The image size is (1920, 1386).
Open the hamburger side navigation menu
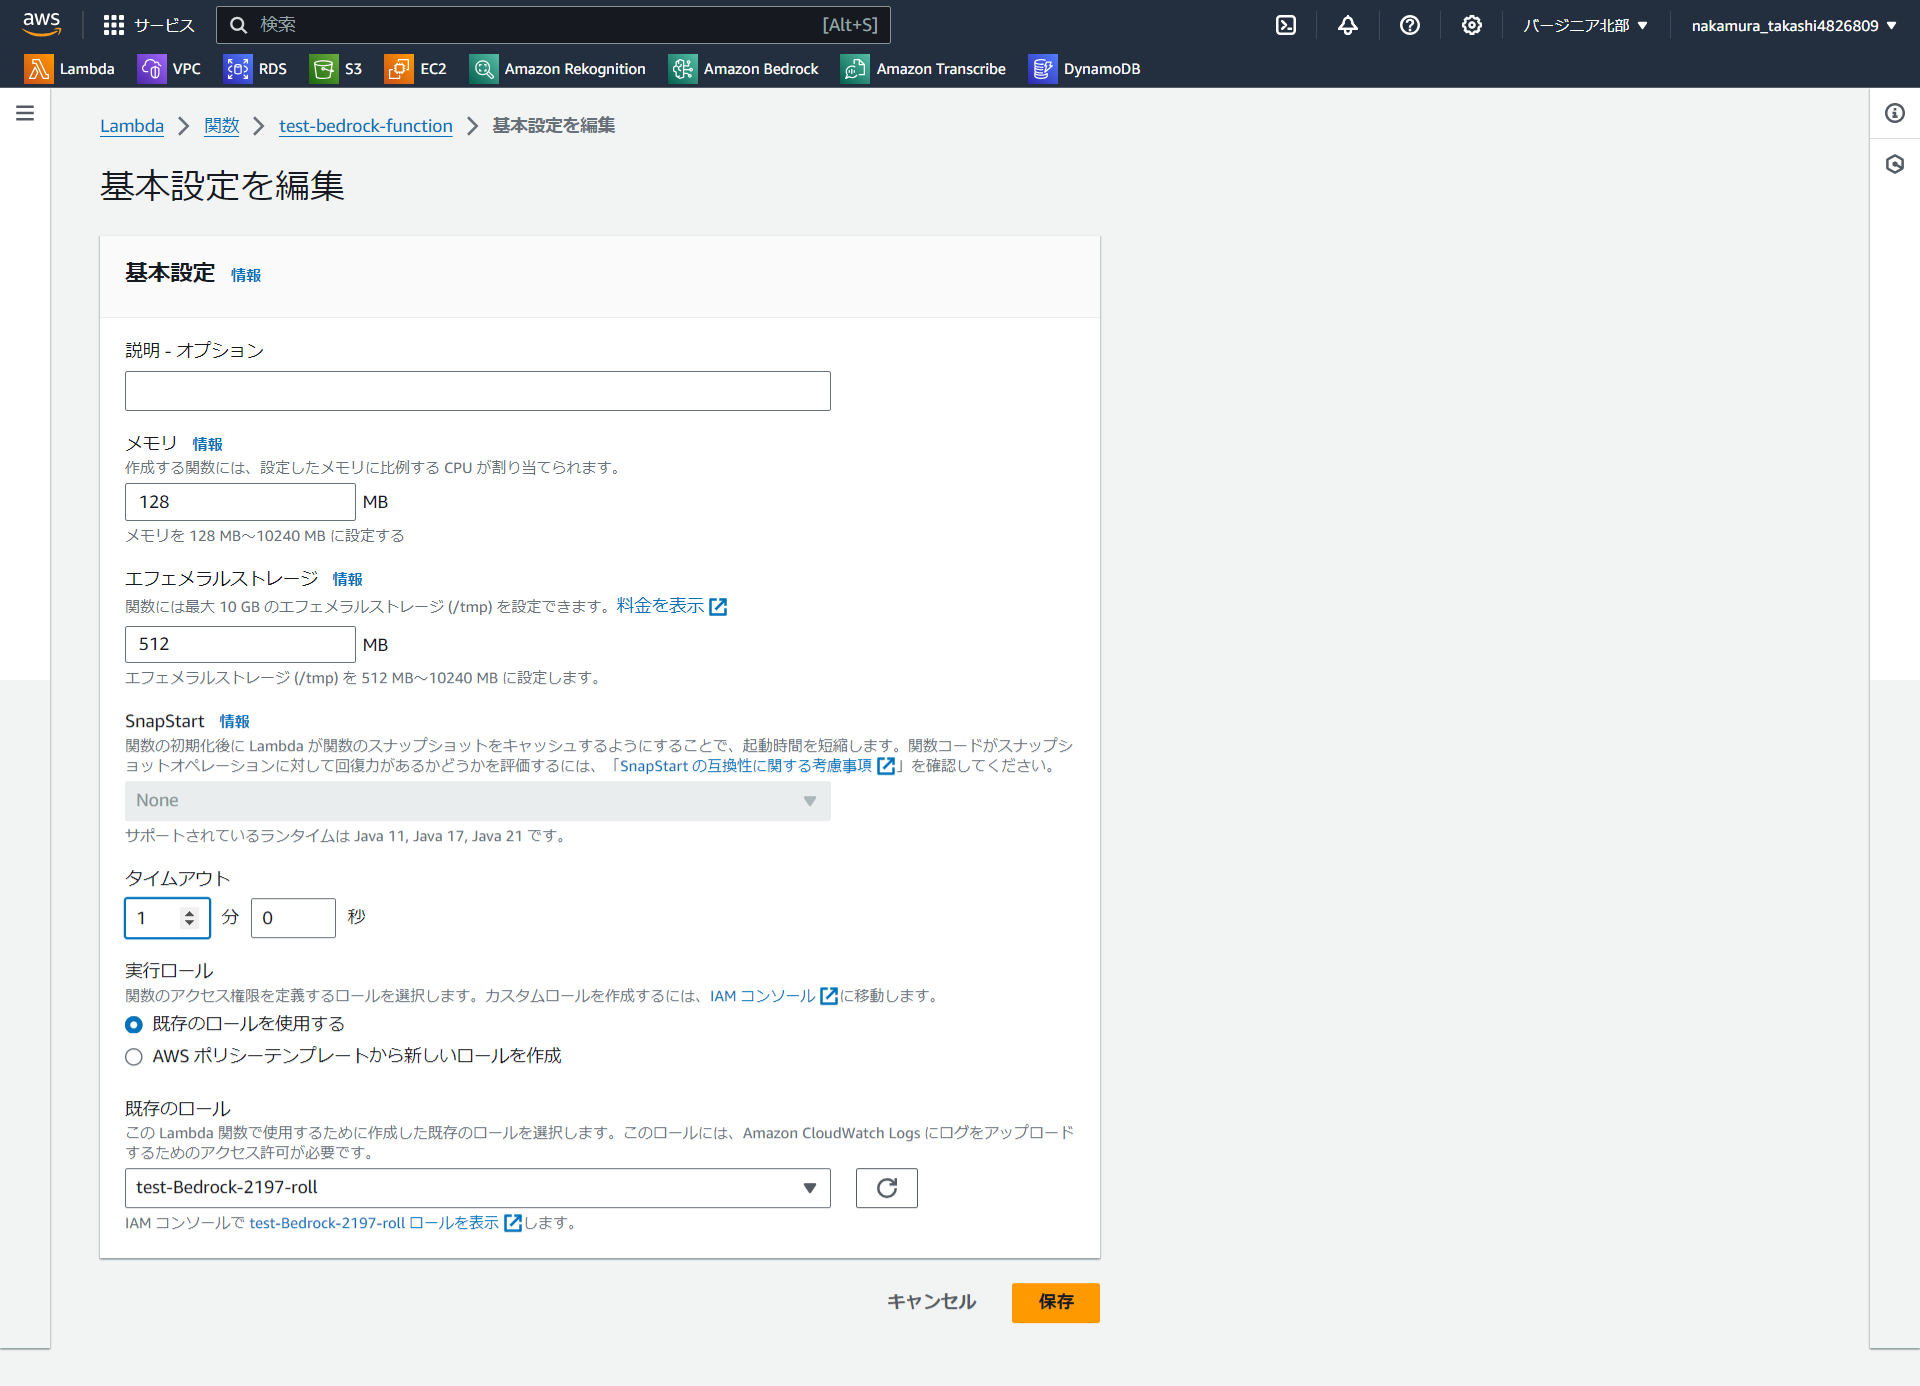pos(25,113)
